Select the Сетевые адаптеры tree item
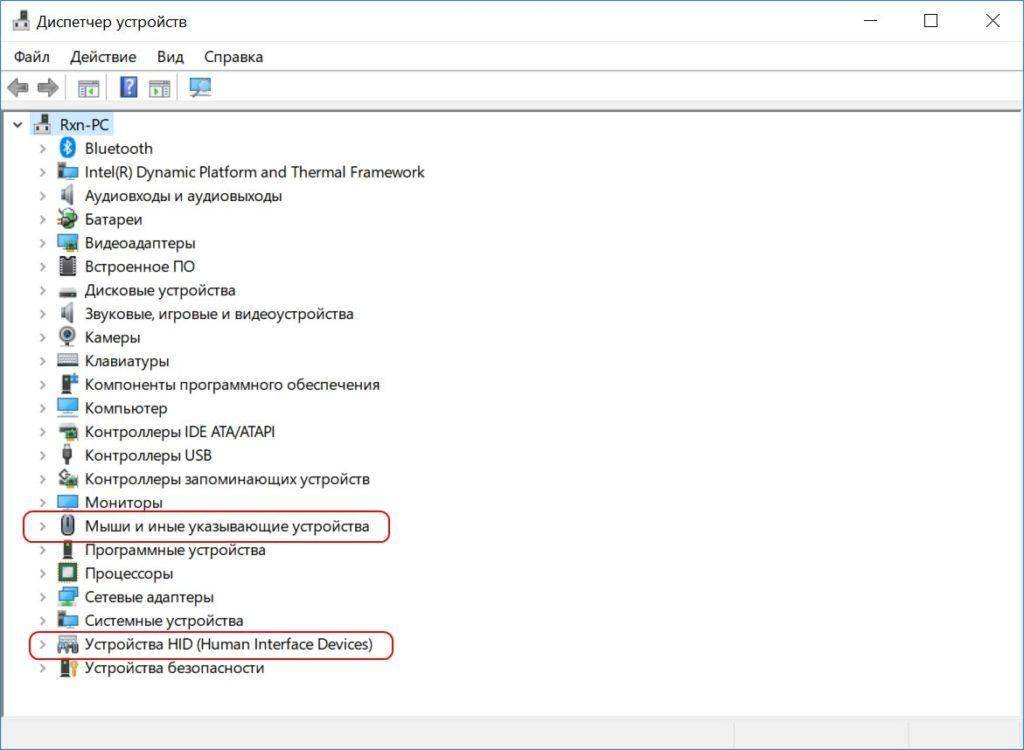This screenshot has height=750, width=1024. click(149, 597)
